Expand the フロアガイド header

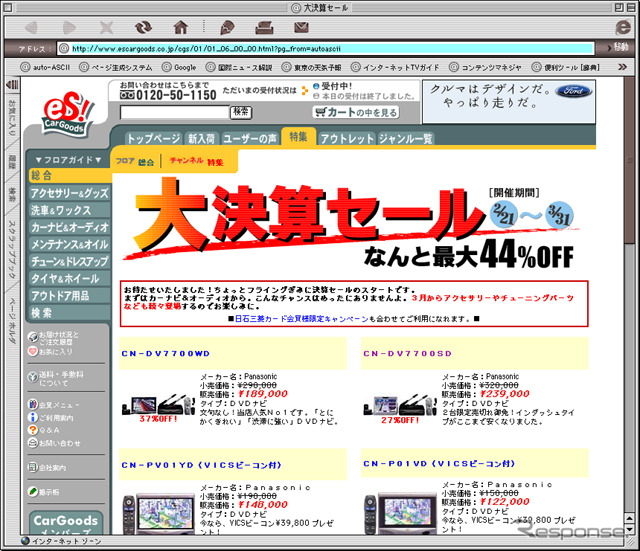click(68, 160)
